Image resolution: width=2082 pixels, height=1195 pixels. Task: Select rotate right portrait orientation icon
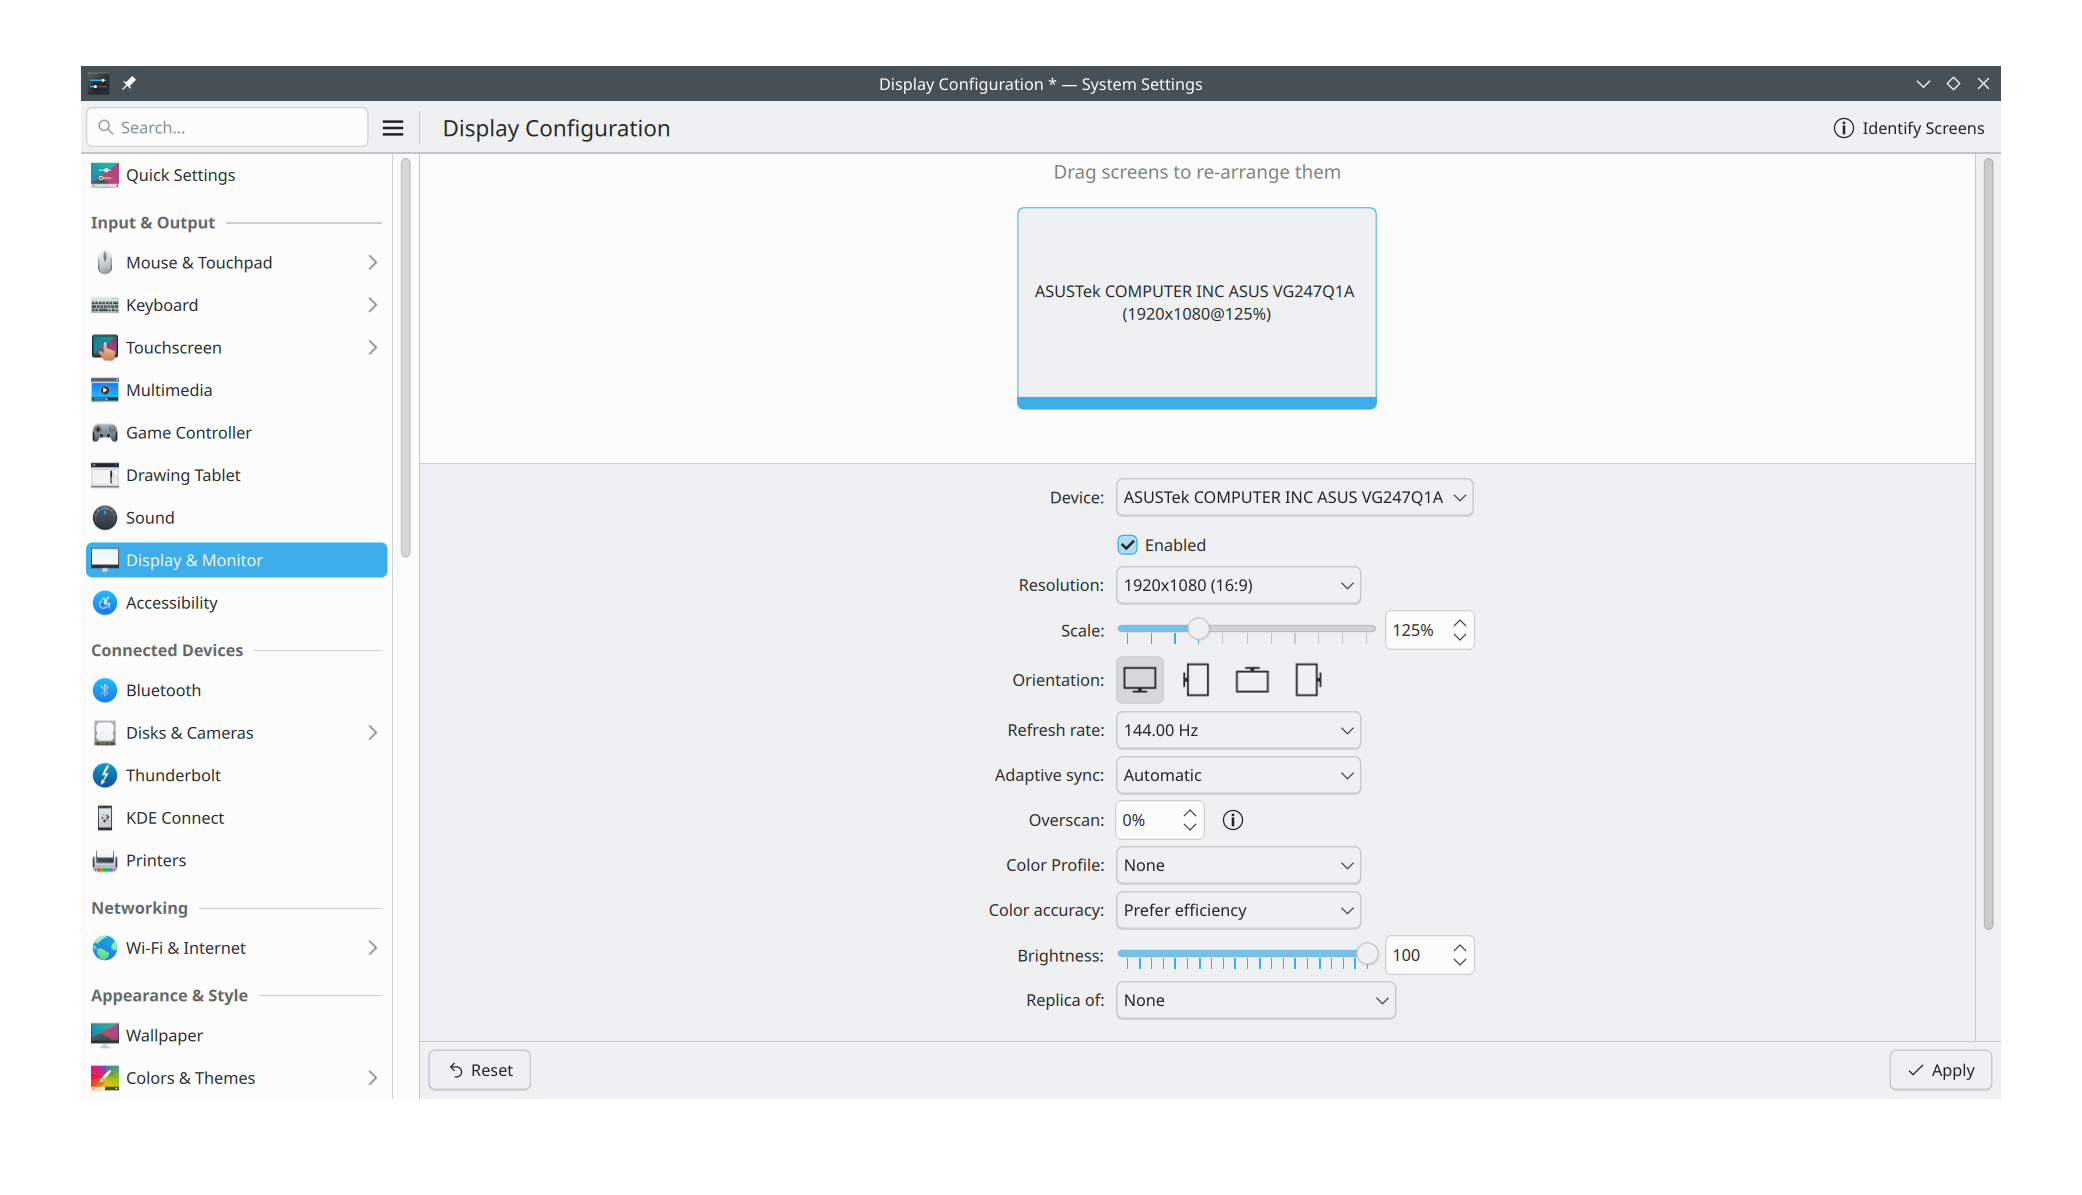(x=1308, y=680)
